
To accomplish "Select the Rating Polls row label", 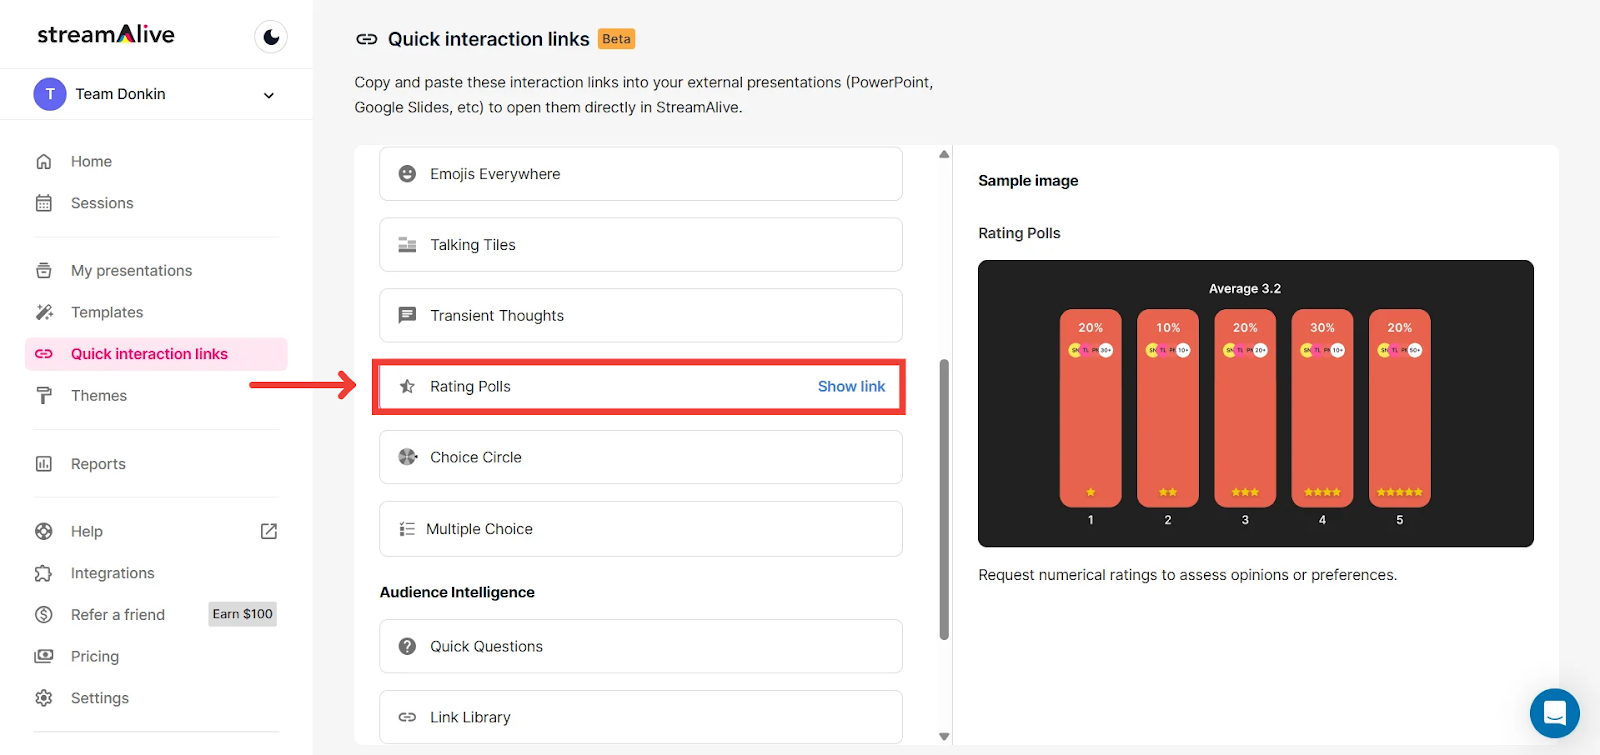I will (470, 387).
